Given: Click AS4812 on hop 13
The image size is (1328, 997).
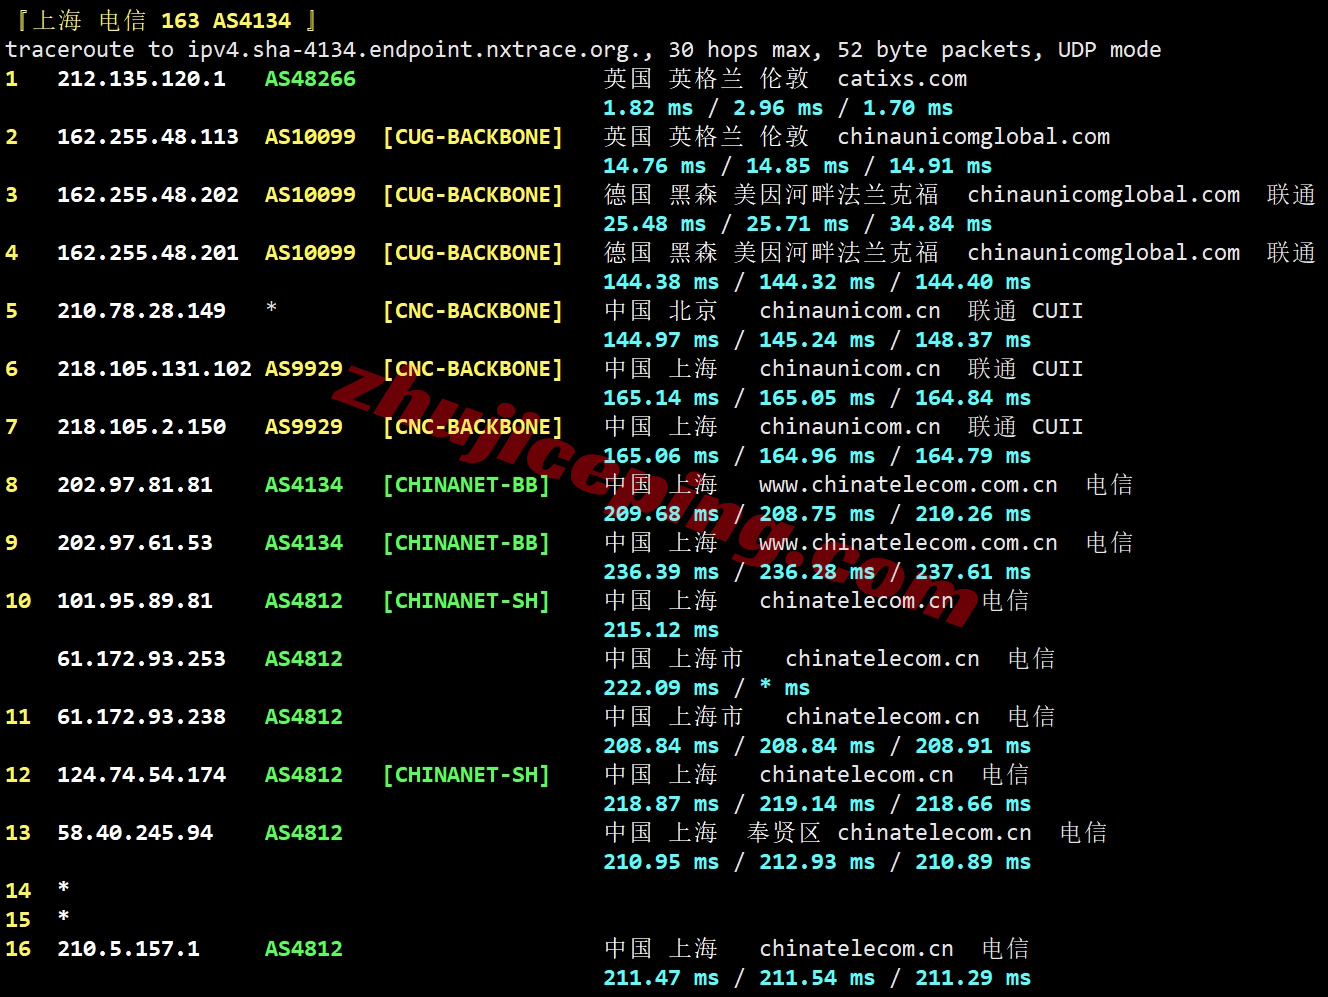Looking at the screenshot, I should click(x=303, y=832).
